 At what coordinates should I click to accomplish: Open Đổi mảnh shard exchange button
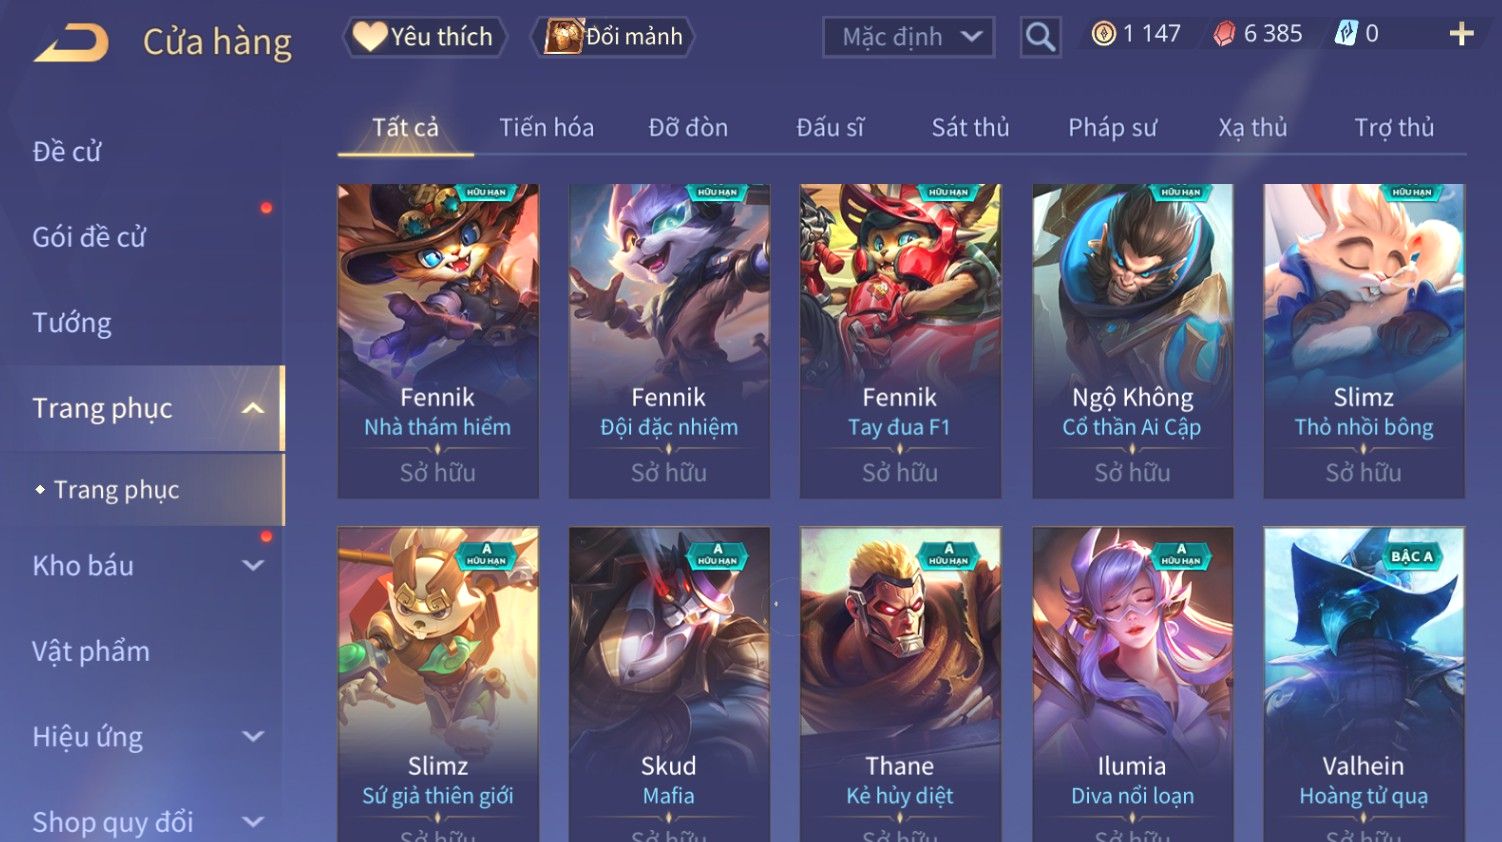pyautogui.click(x=612, y=37)
